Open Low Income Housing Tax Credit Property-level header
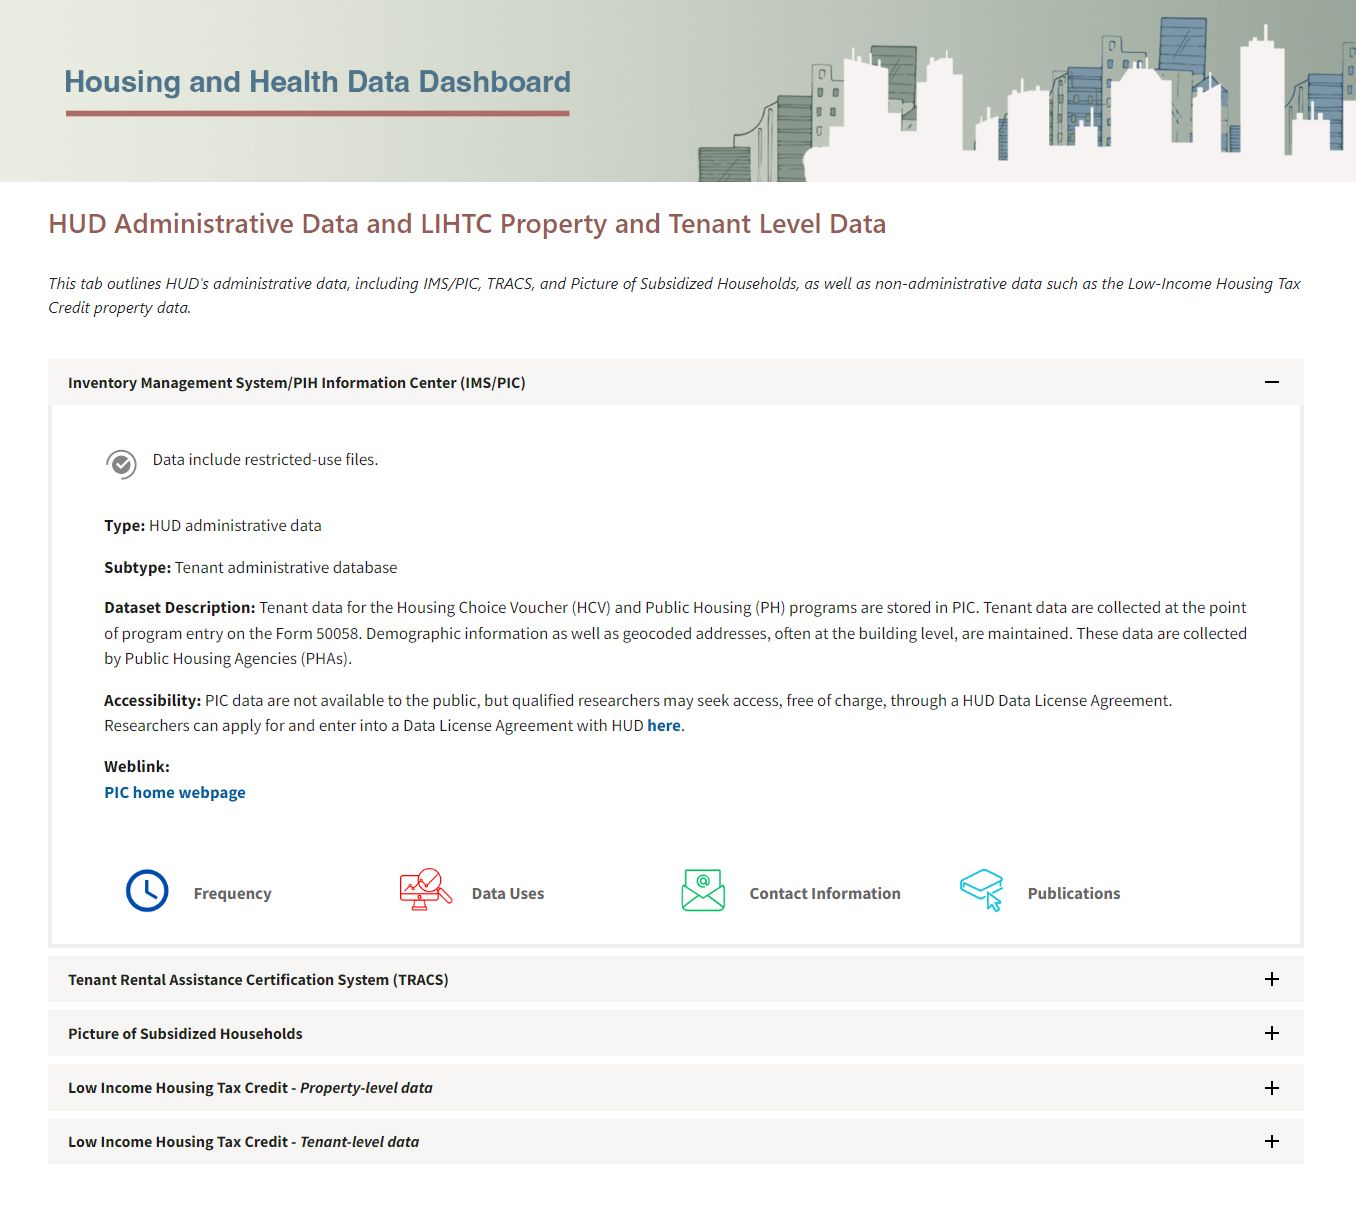The width and height of the screenshot is (1356, 1224). coord(676,1088)
